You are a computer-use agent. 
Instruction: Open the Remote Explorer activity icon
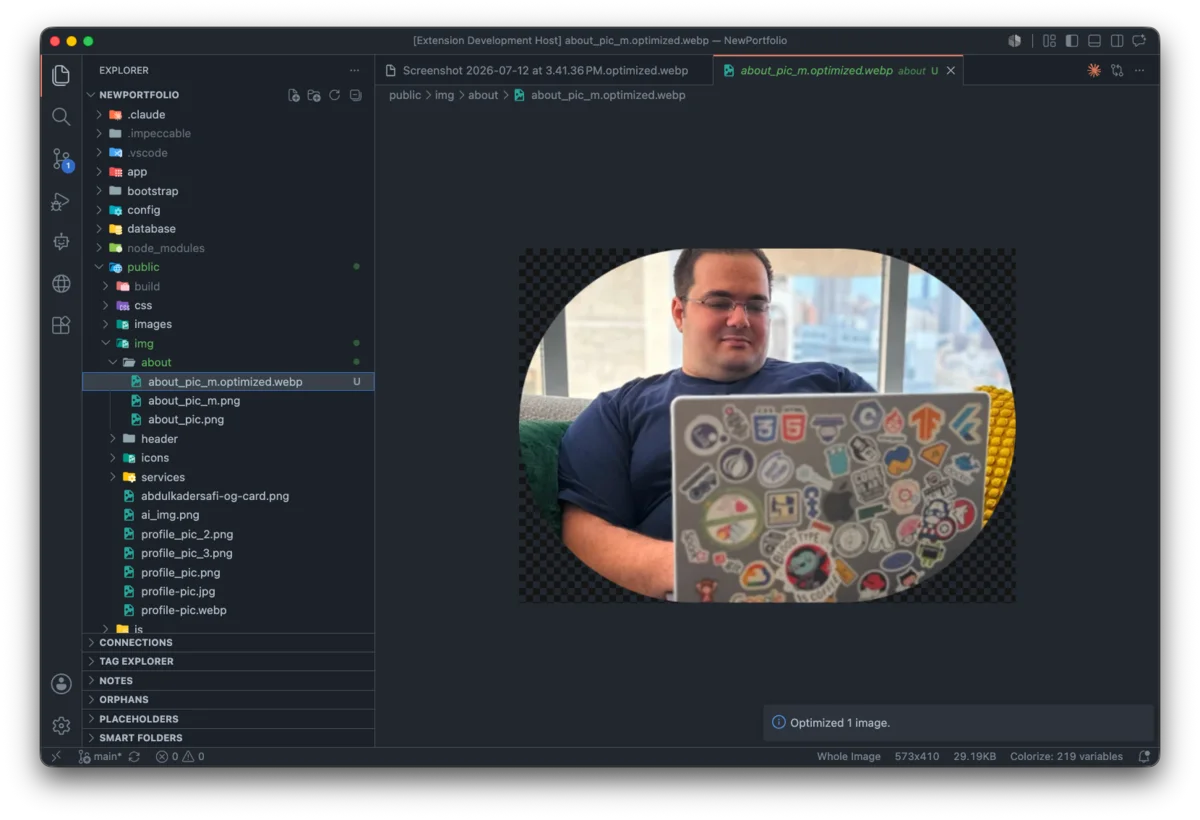pos(61,242)
